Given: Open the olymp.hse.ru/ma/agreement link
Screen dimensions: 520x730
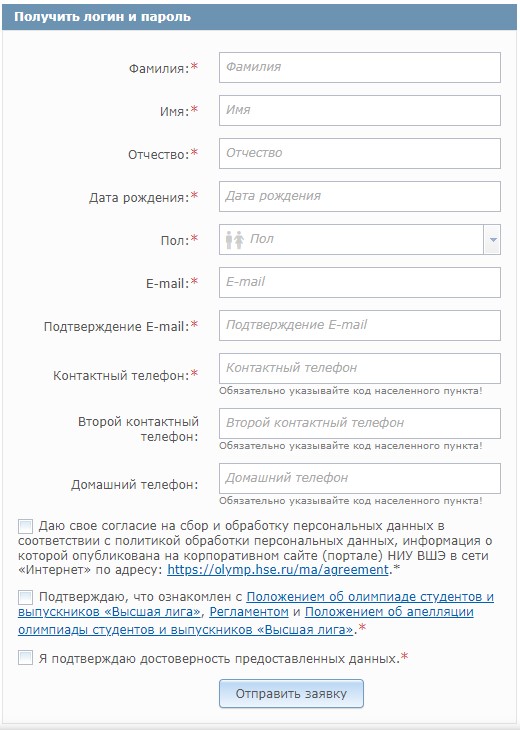Looking at the screenshot, I should pos(278,569).
